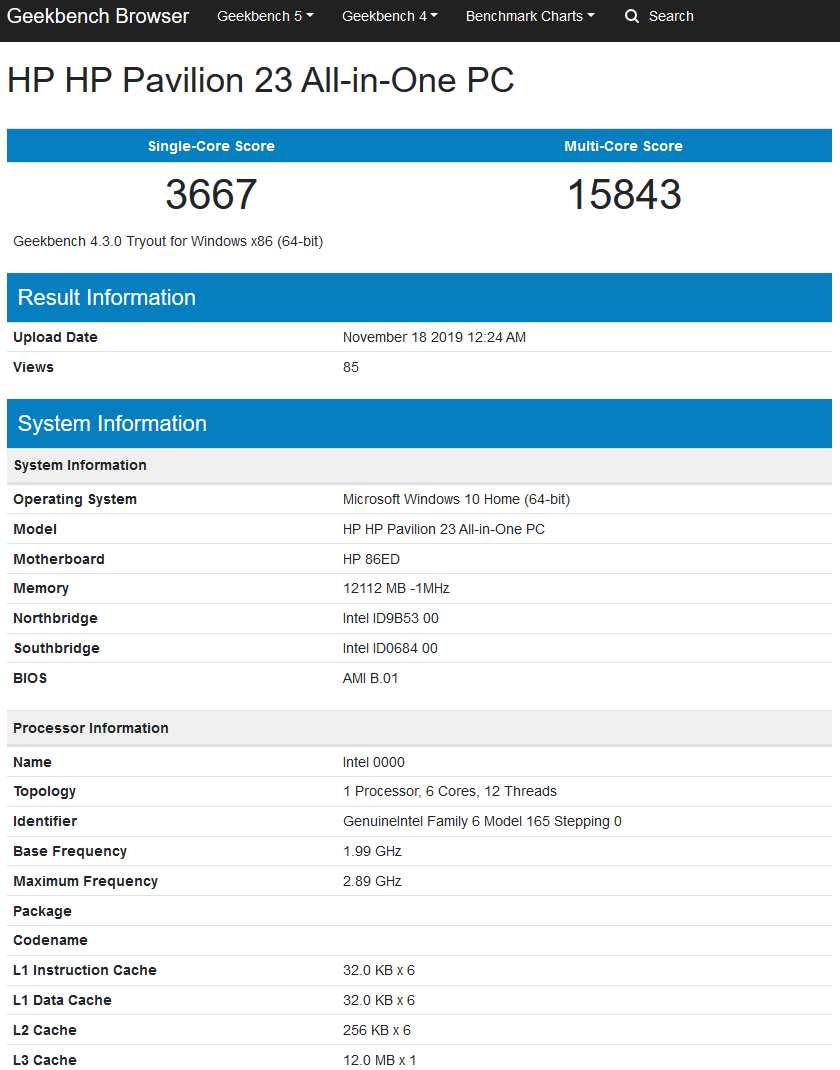Click the Southbridge label

tap(57, 648)
